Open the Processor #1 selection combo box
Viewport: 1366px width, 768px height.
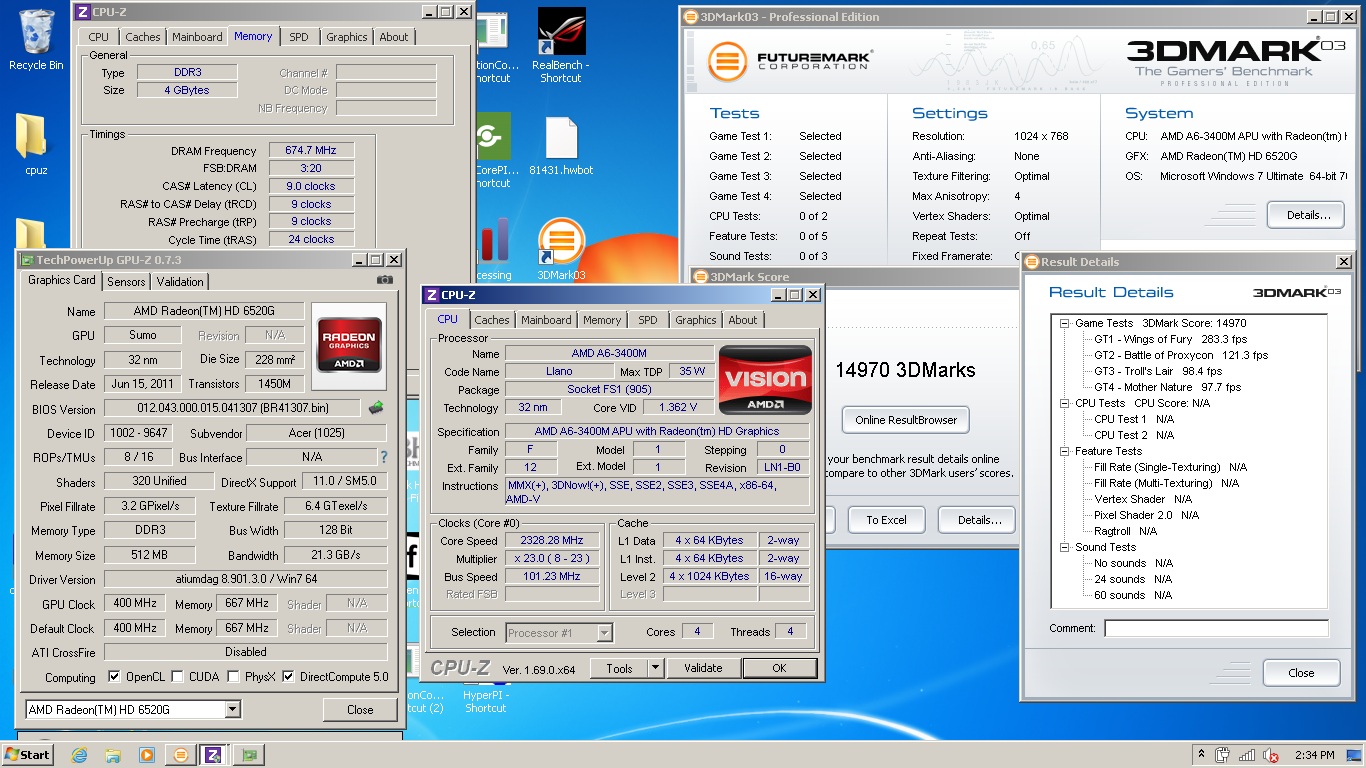pyautogui.click(x=559, y=632)
